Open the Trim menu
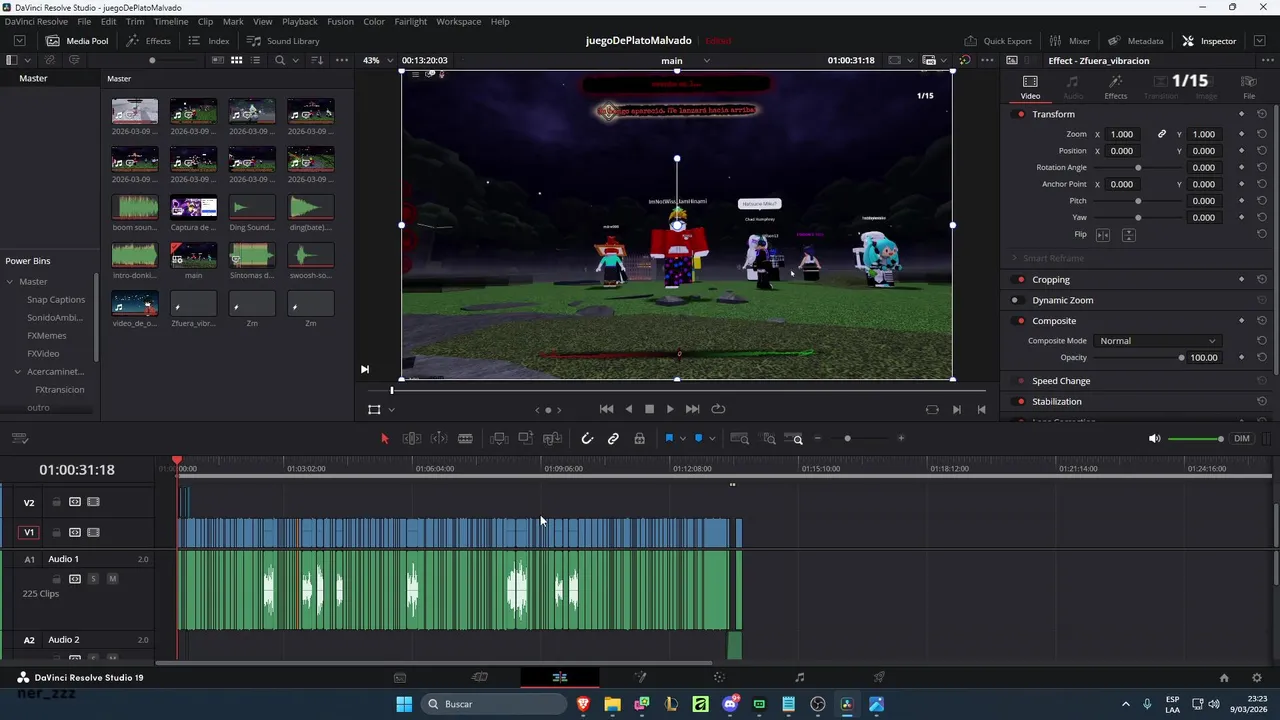Image resolution: width=1280 pixels, height=720 pixels. click(x=135, y=21)
